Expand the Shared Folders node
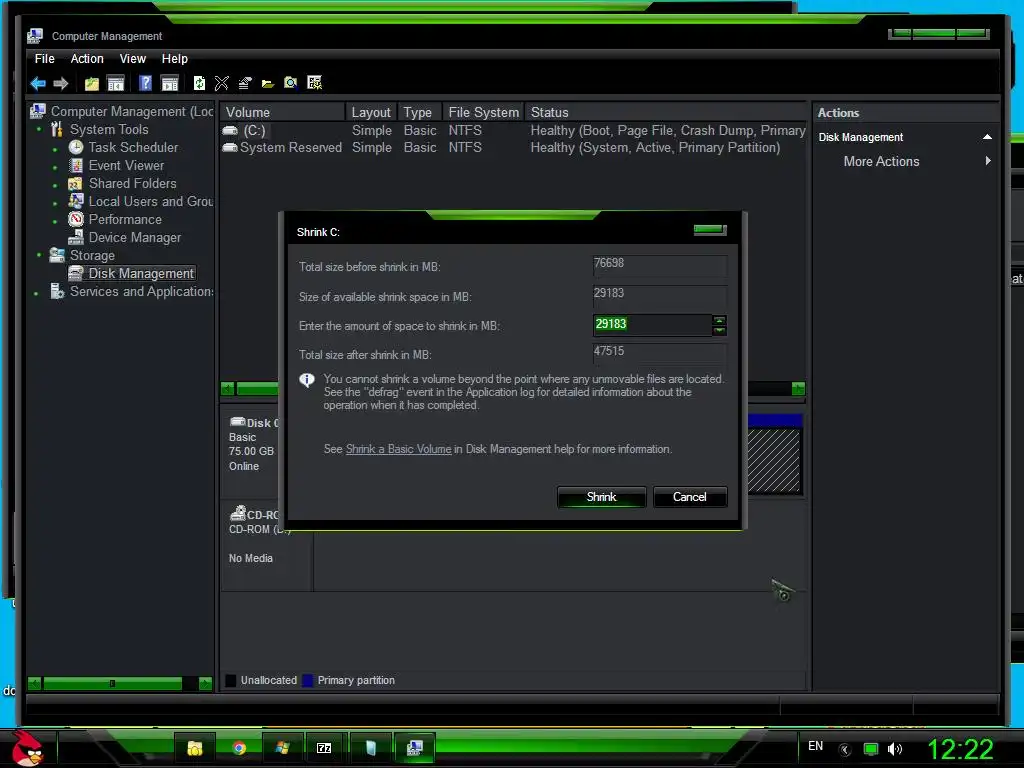Screen dimensions: 1024x768 tap(55, 185)
